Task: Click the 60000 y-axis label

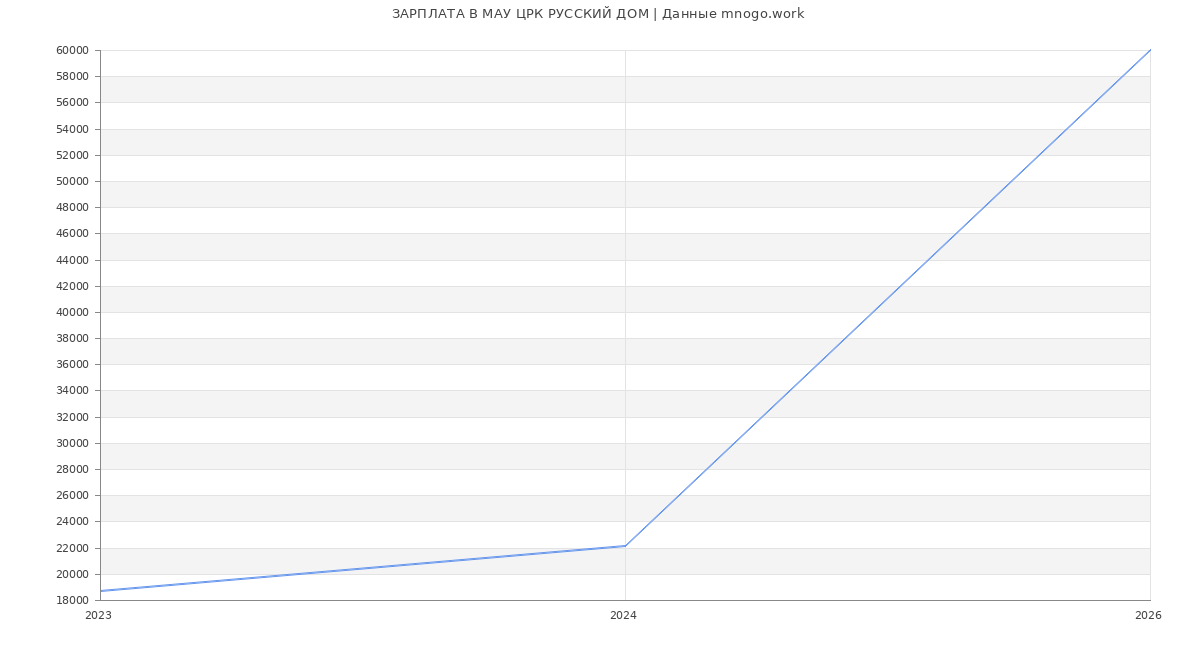Action: pyautogui.click(x=72, y=51)
